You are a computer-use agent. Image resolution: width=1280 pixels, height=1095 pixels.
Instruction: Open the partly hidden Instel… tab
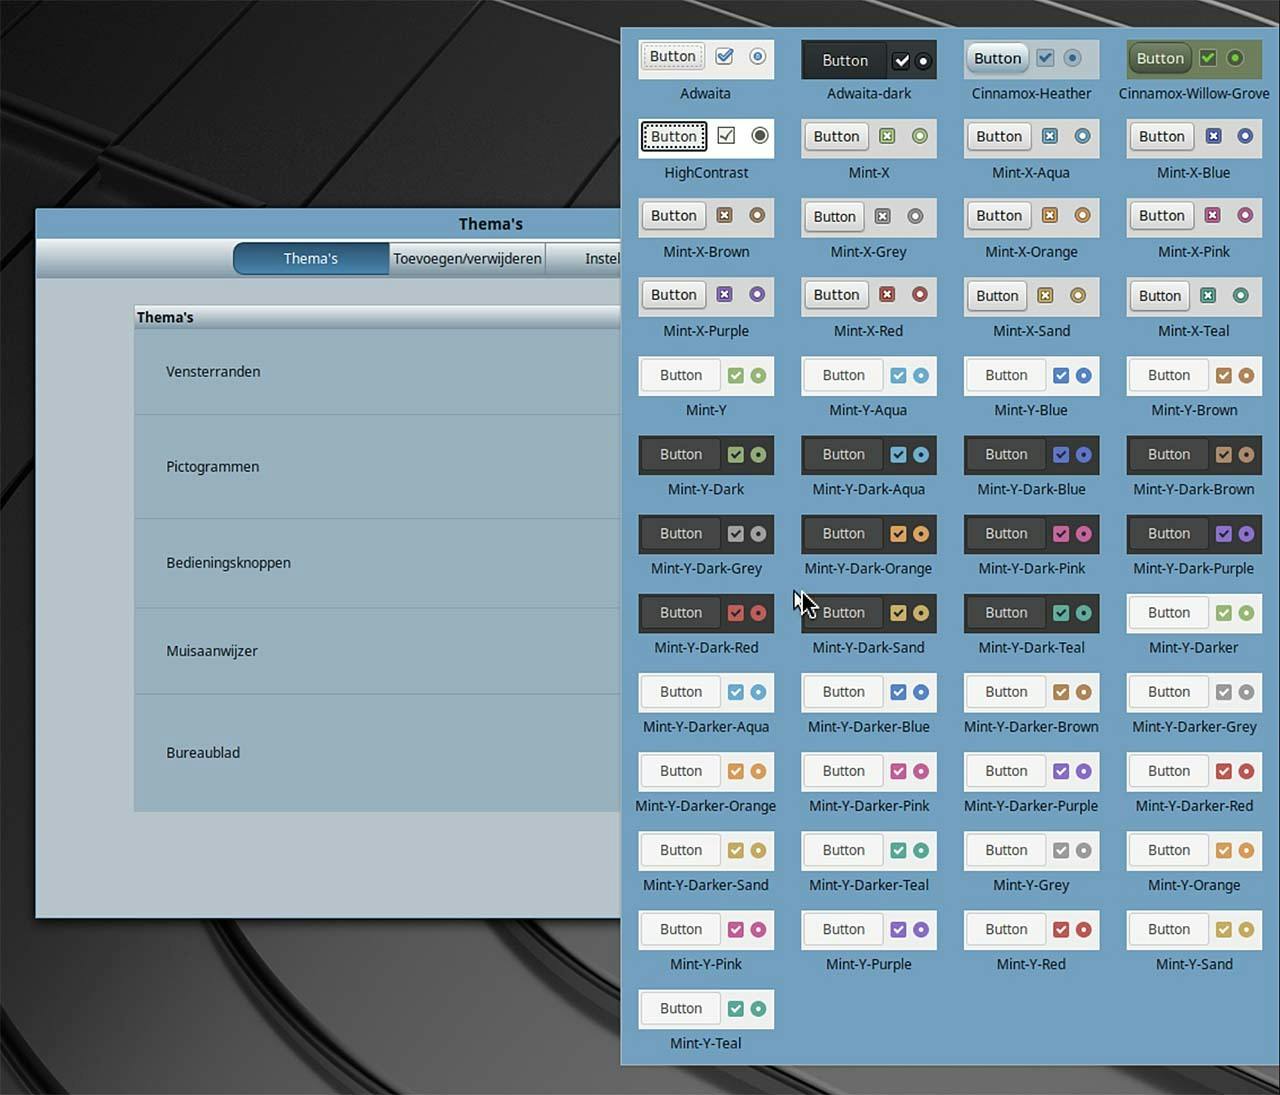pos(584,258)
